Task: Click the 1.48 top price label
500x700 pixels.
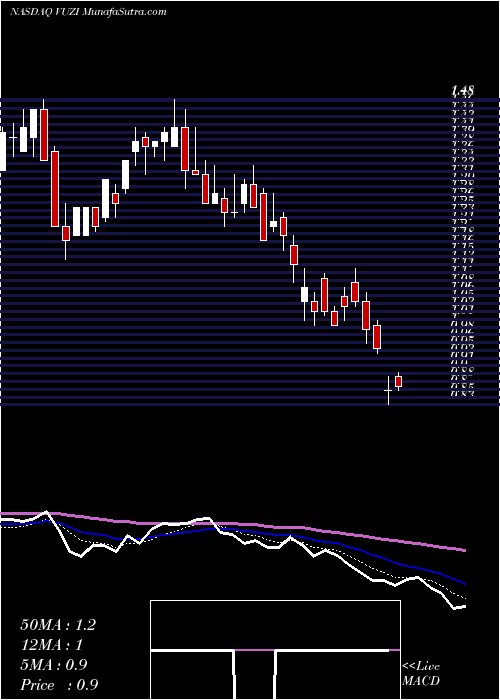Action: tap(462, 91)
